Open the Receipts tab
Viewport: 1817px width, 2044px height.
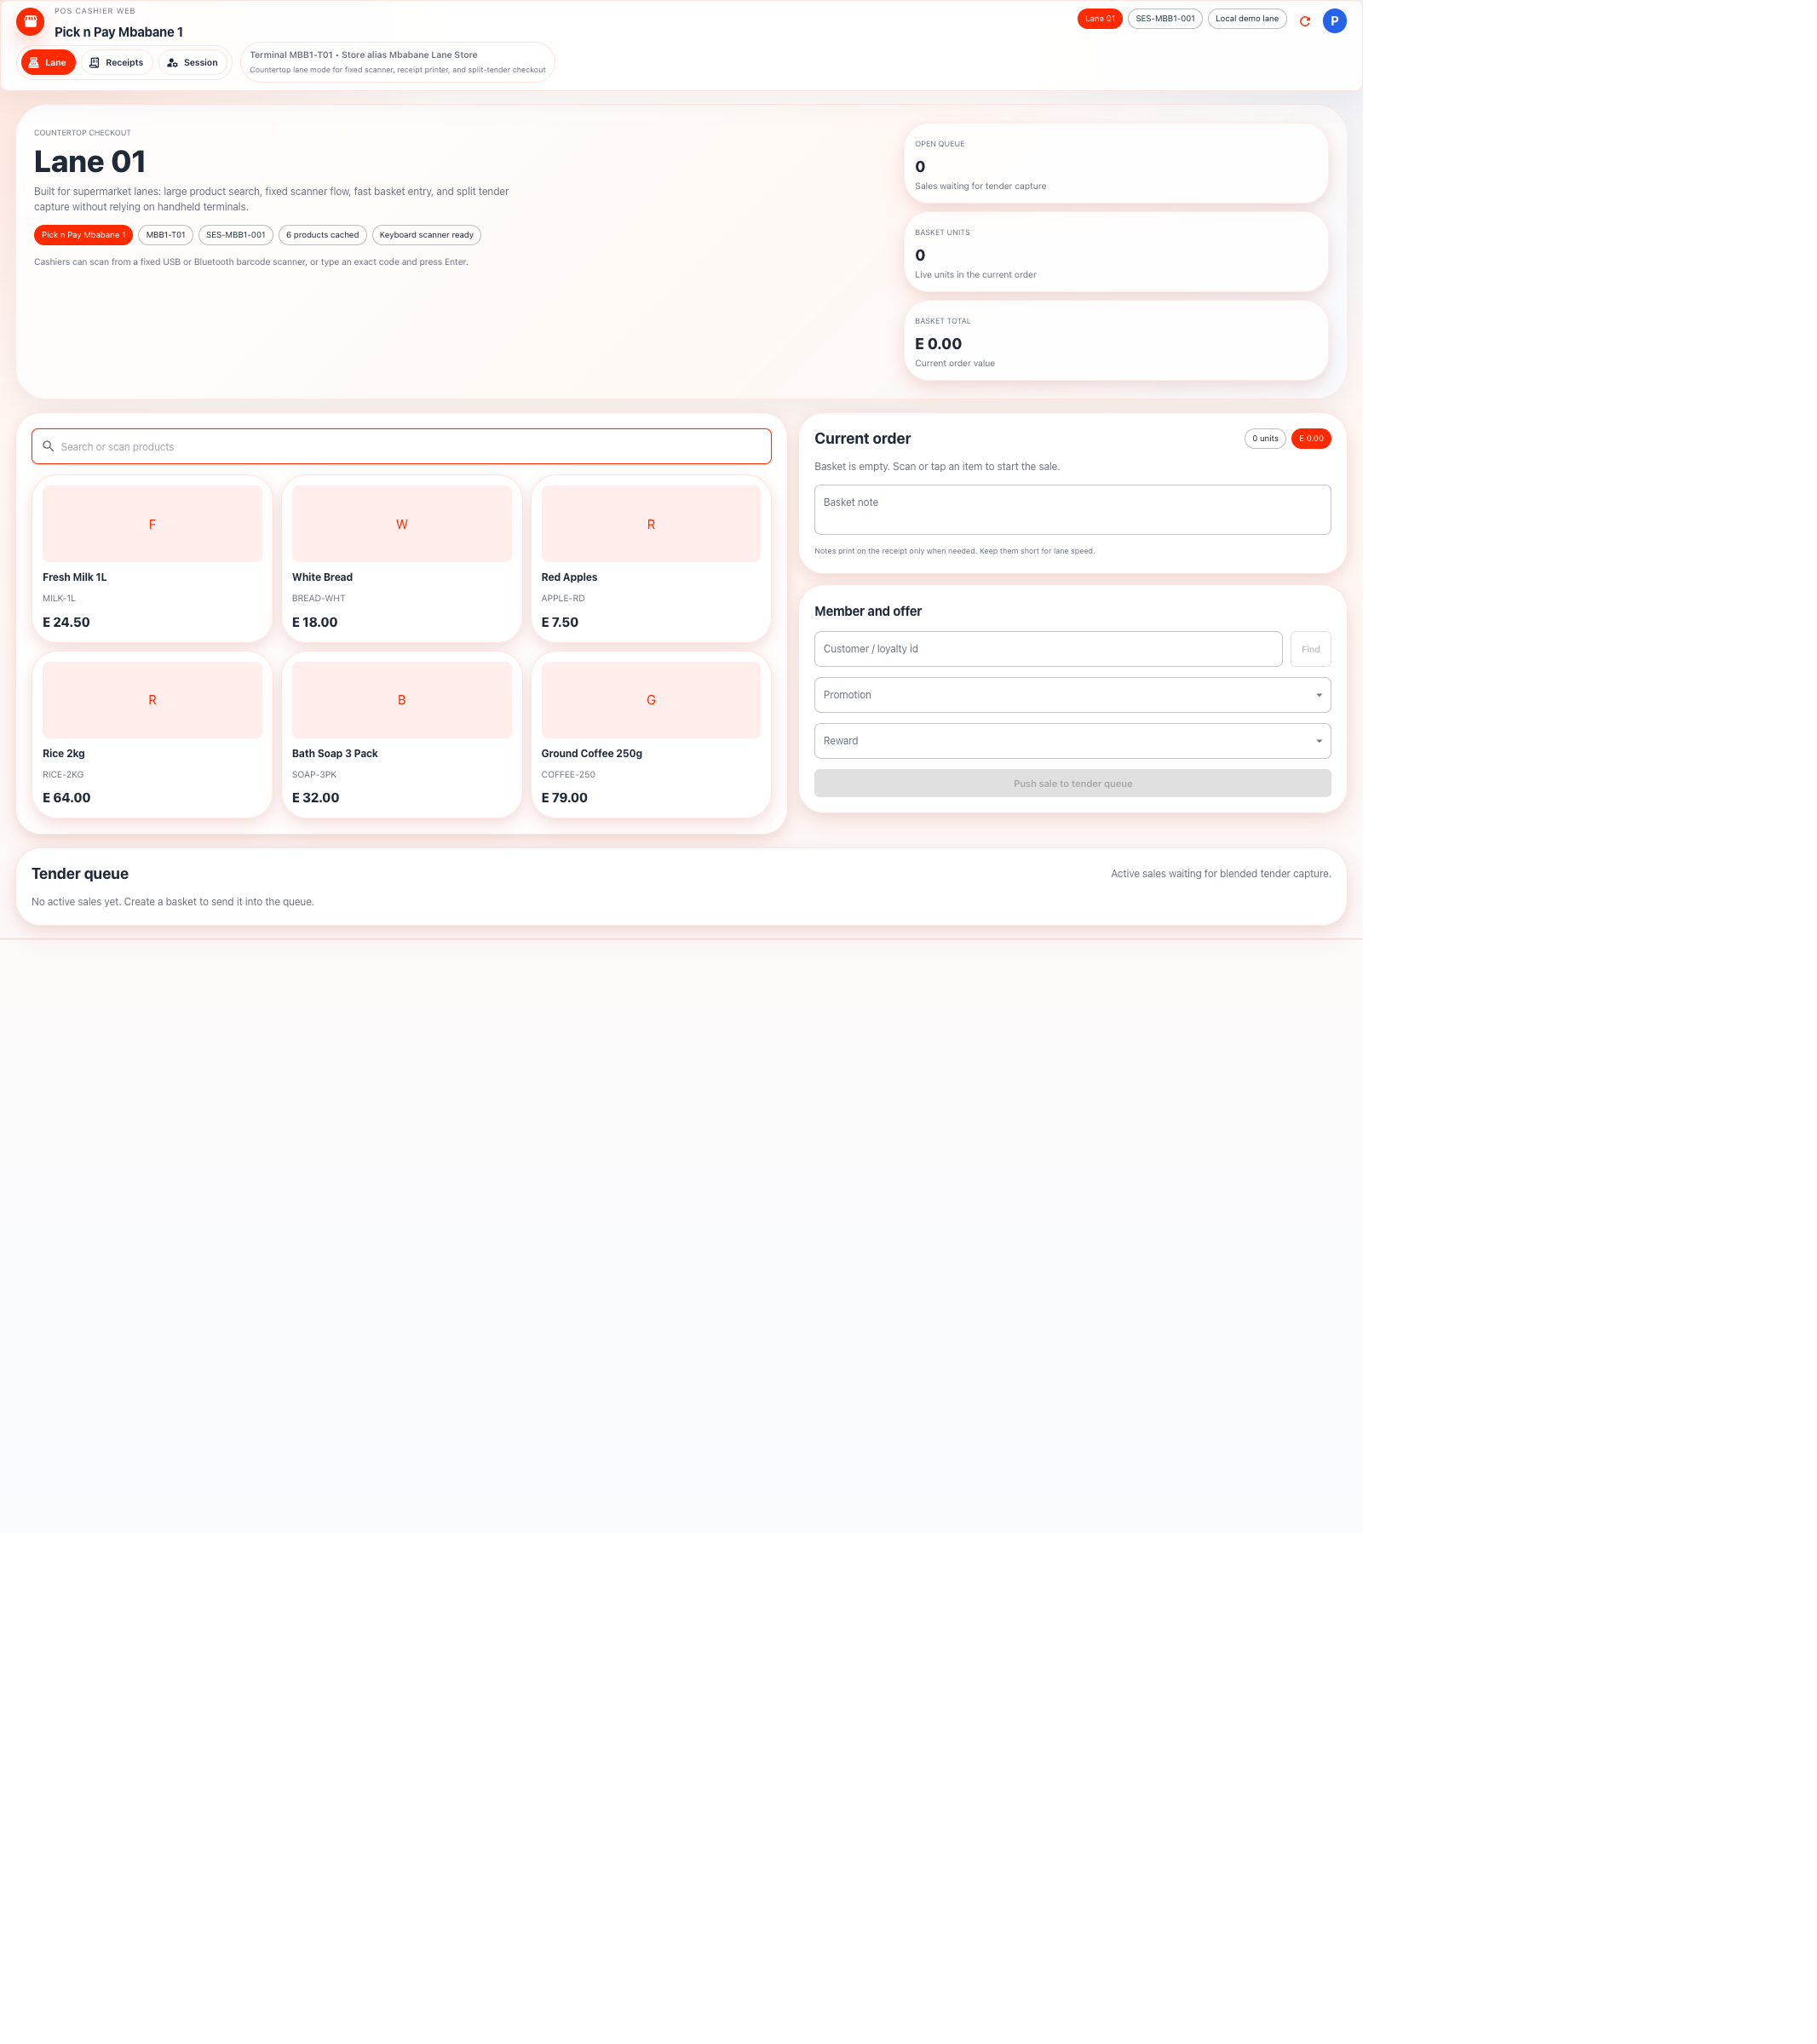click(x=117, y=62)
